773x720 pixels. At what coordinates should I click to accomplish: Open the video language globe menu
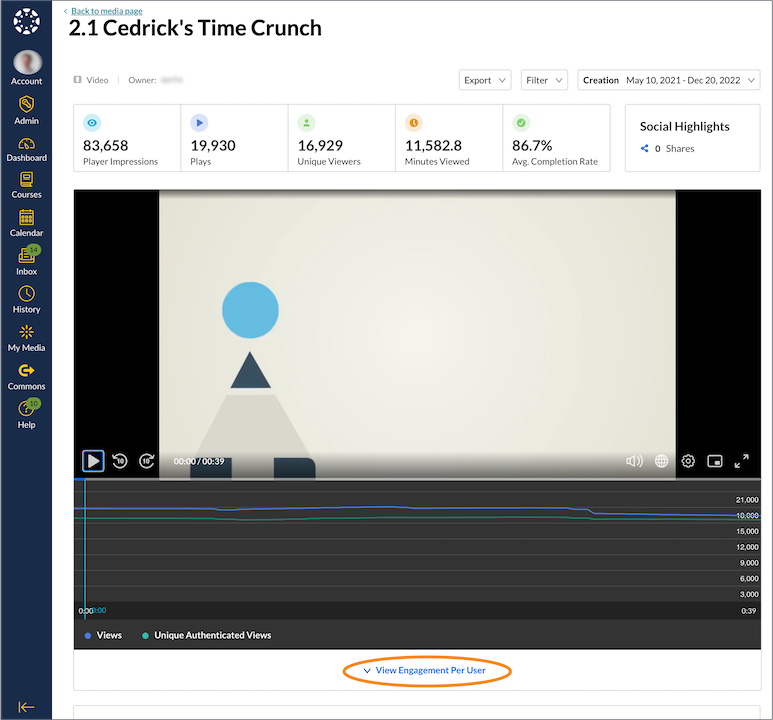(x=662, y=461)
